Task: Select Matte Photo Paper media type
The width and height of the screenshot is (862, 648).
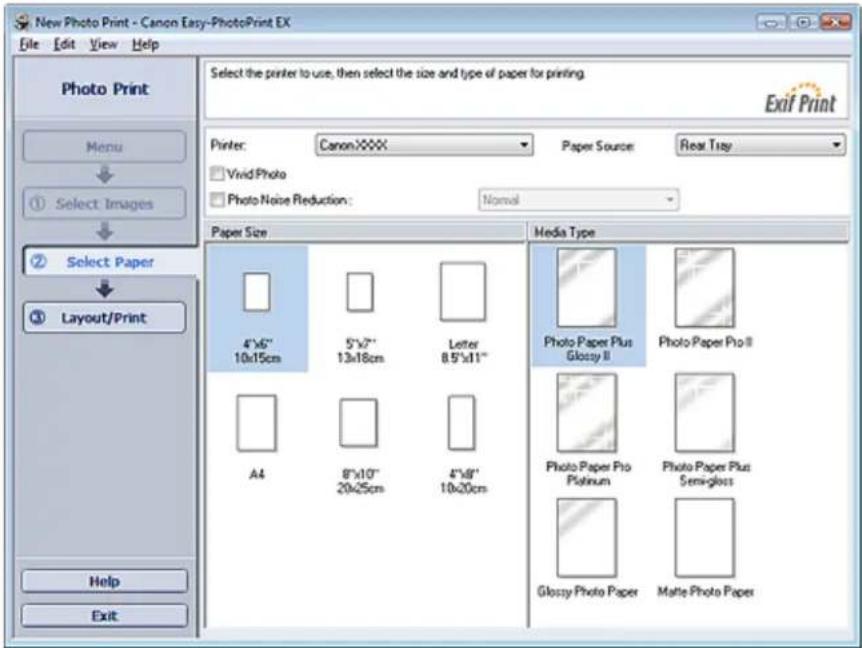Action: 705,538
